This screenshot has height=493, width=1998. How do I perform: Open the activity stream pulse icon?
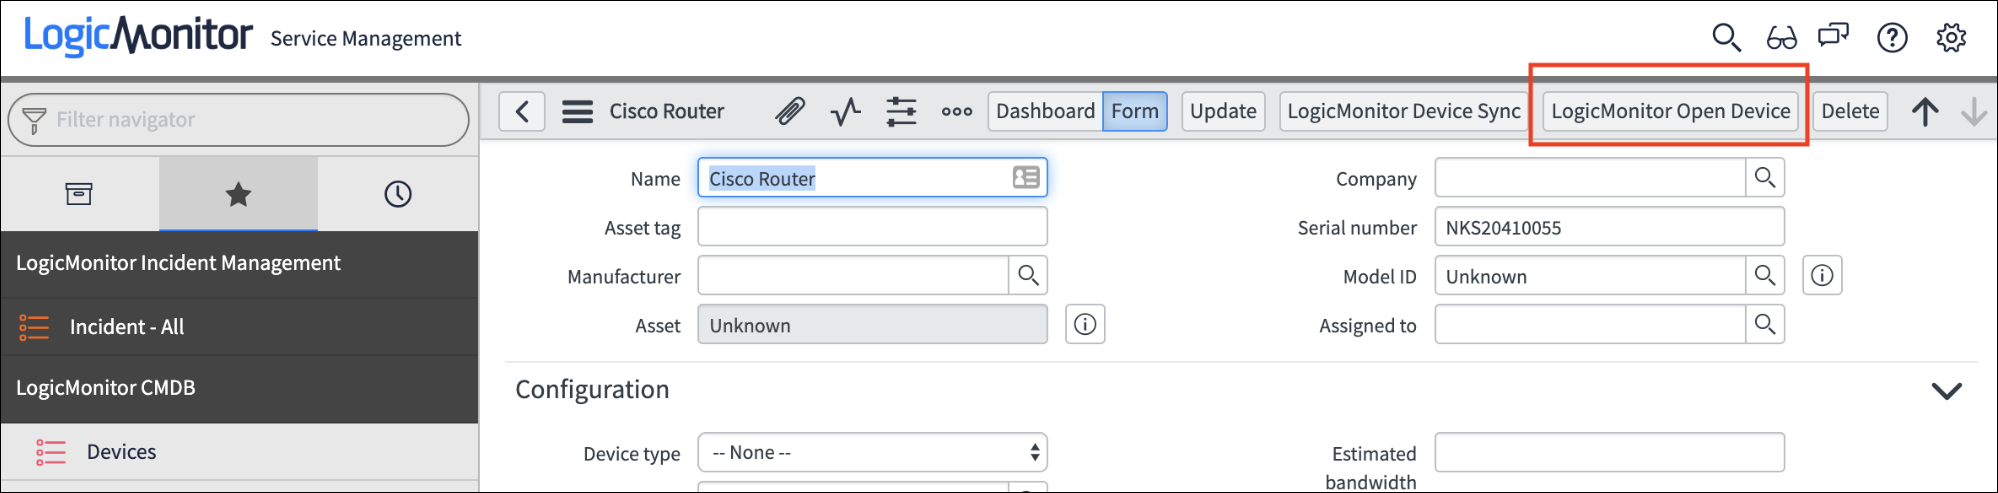(x=845, y=111)
